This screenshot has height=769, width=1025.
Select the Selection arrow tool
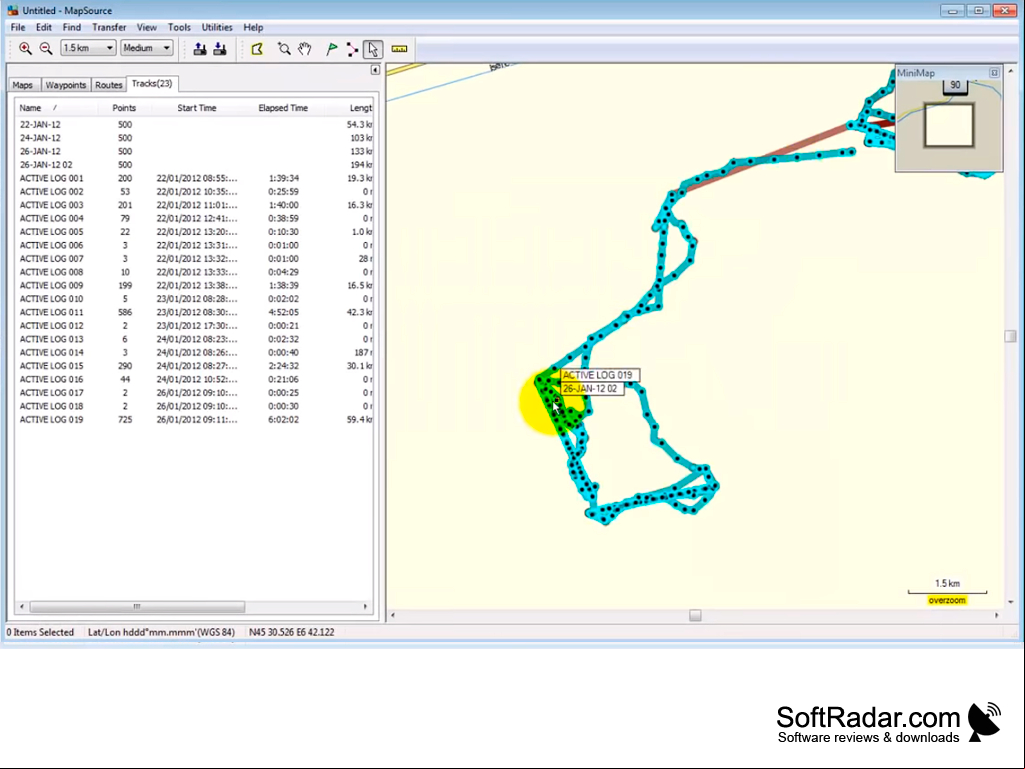coord(373,48)
